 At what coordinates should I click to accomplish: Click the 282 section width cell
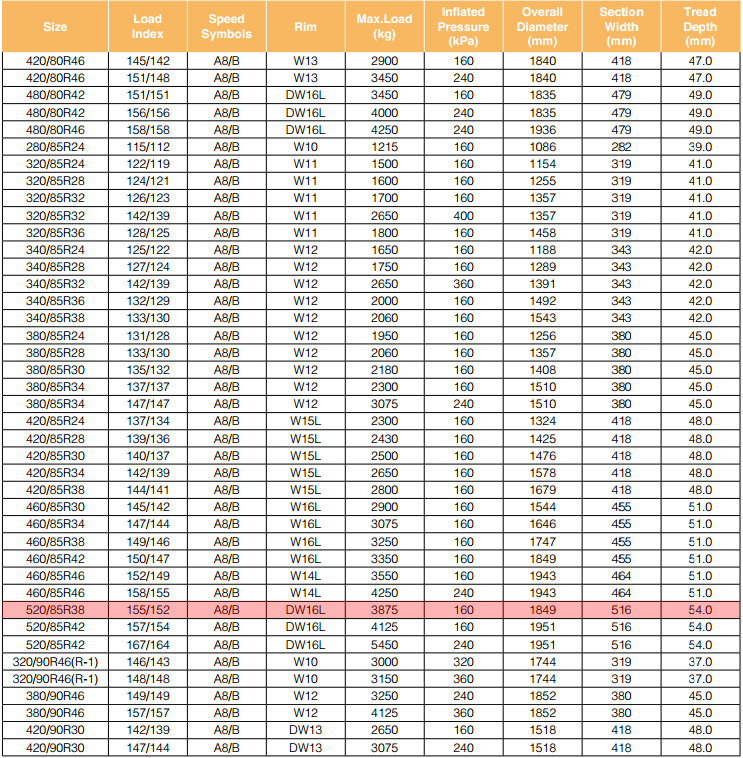621,146
